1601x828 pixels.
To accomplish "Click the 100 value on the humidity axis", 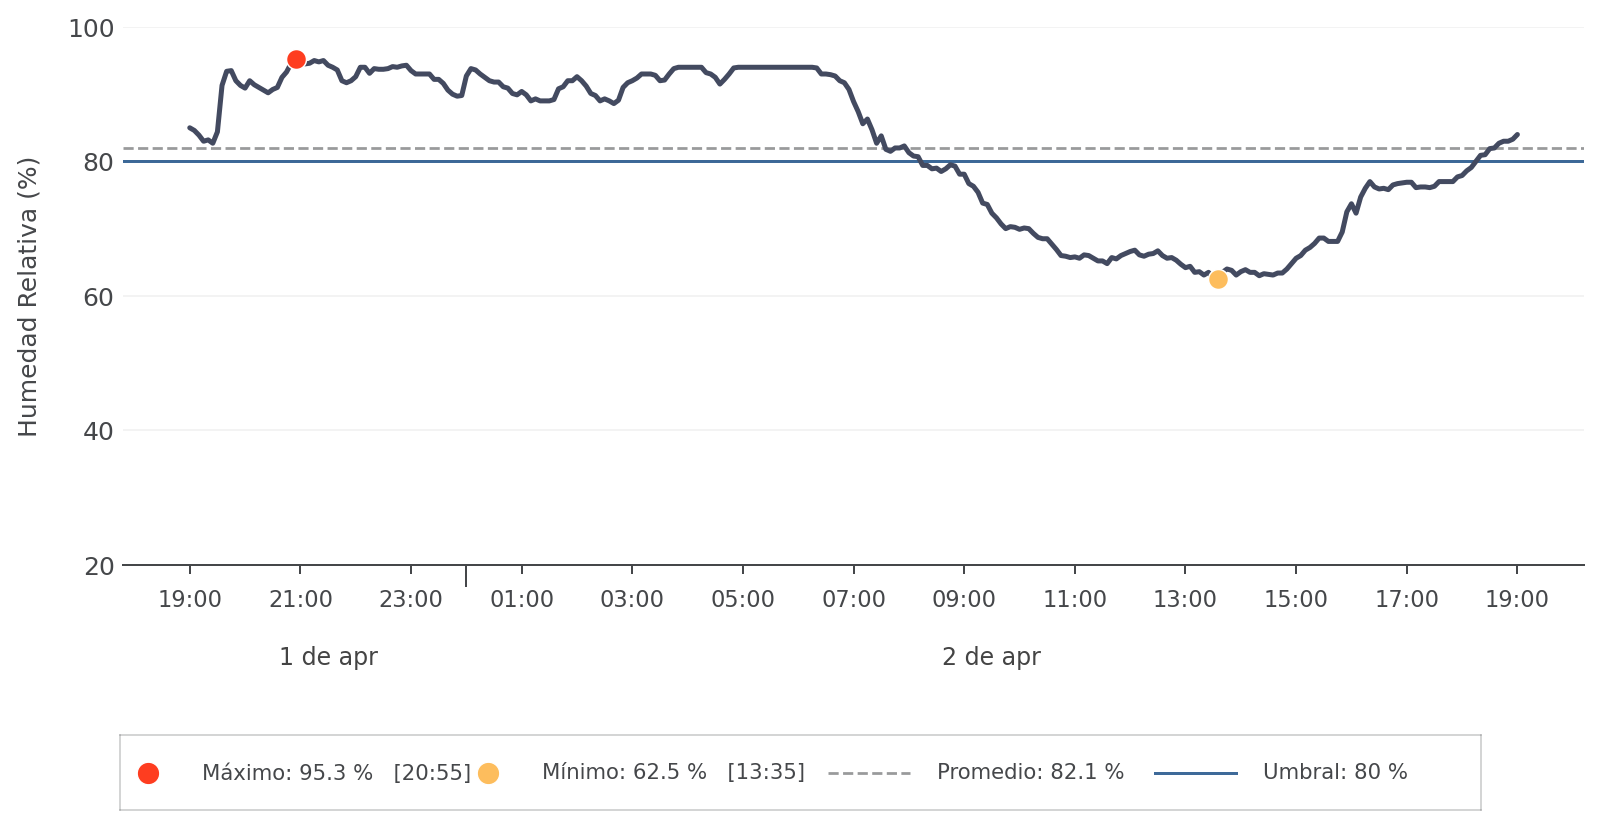I will (x=91, y=29).
